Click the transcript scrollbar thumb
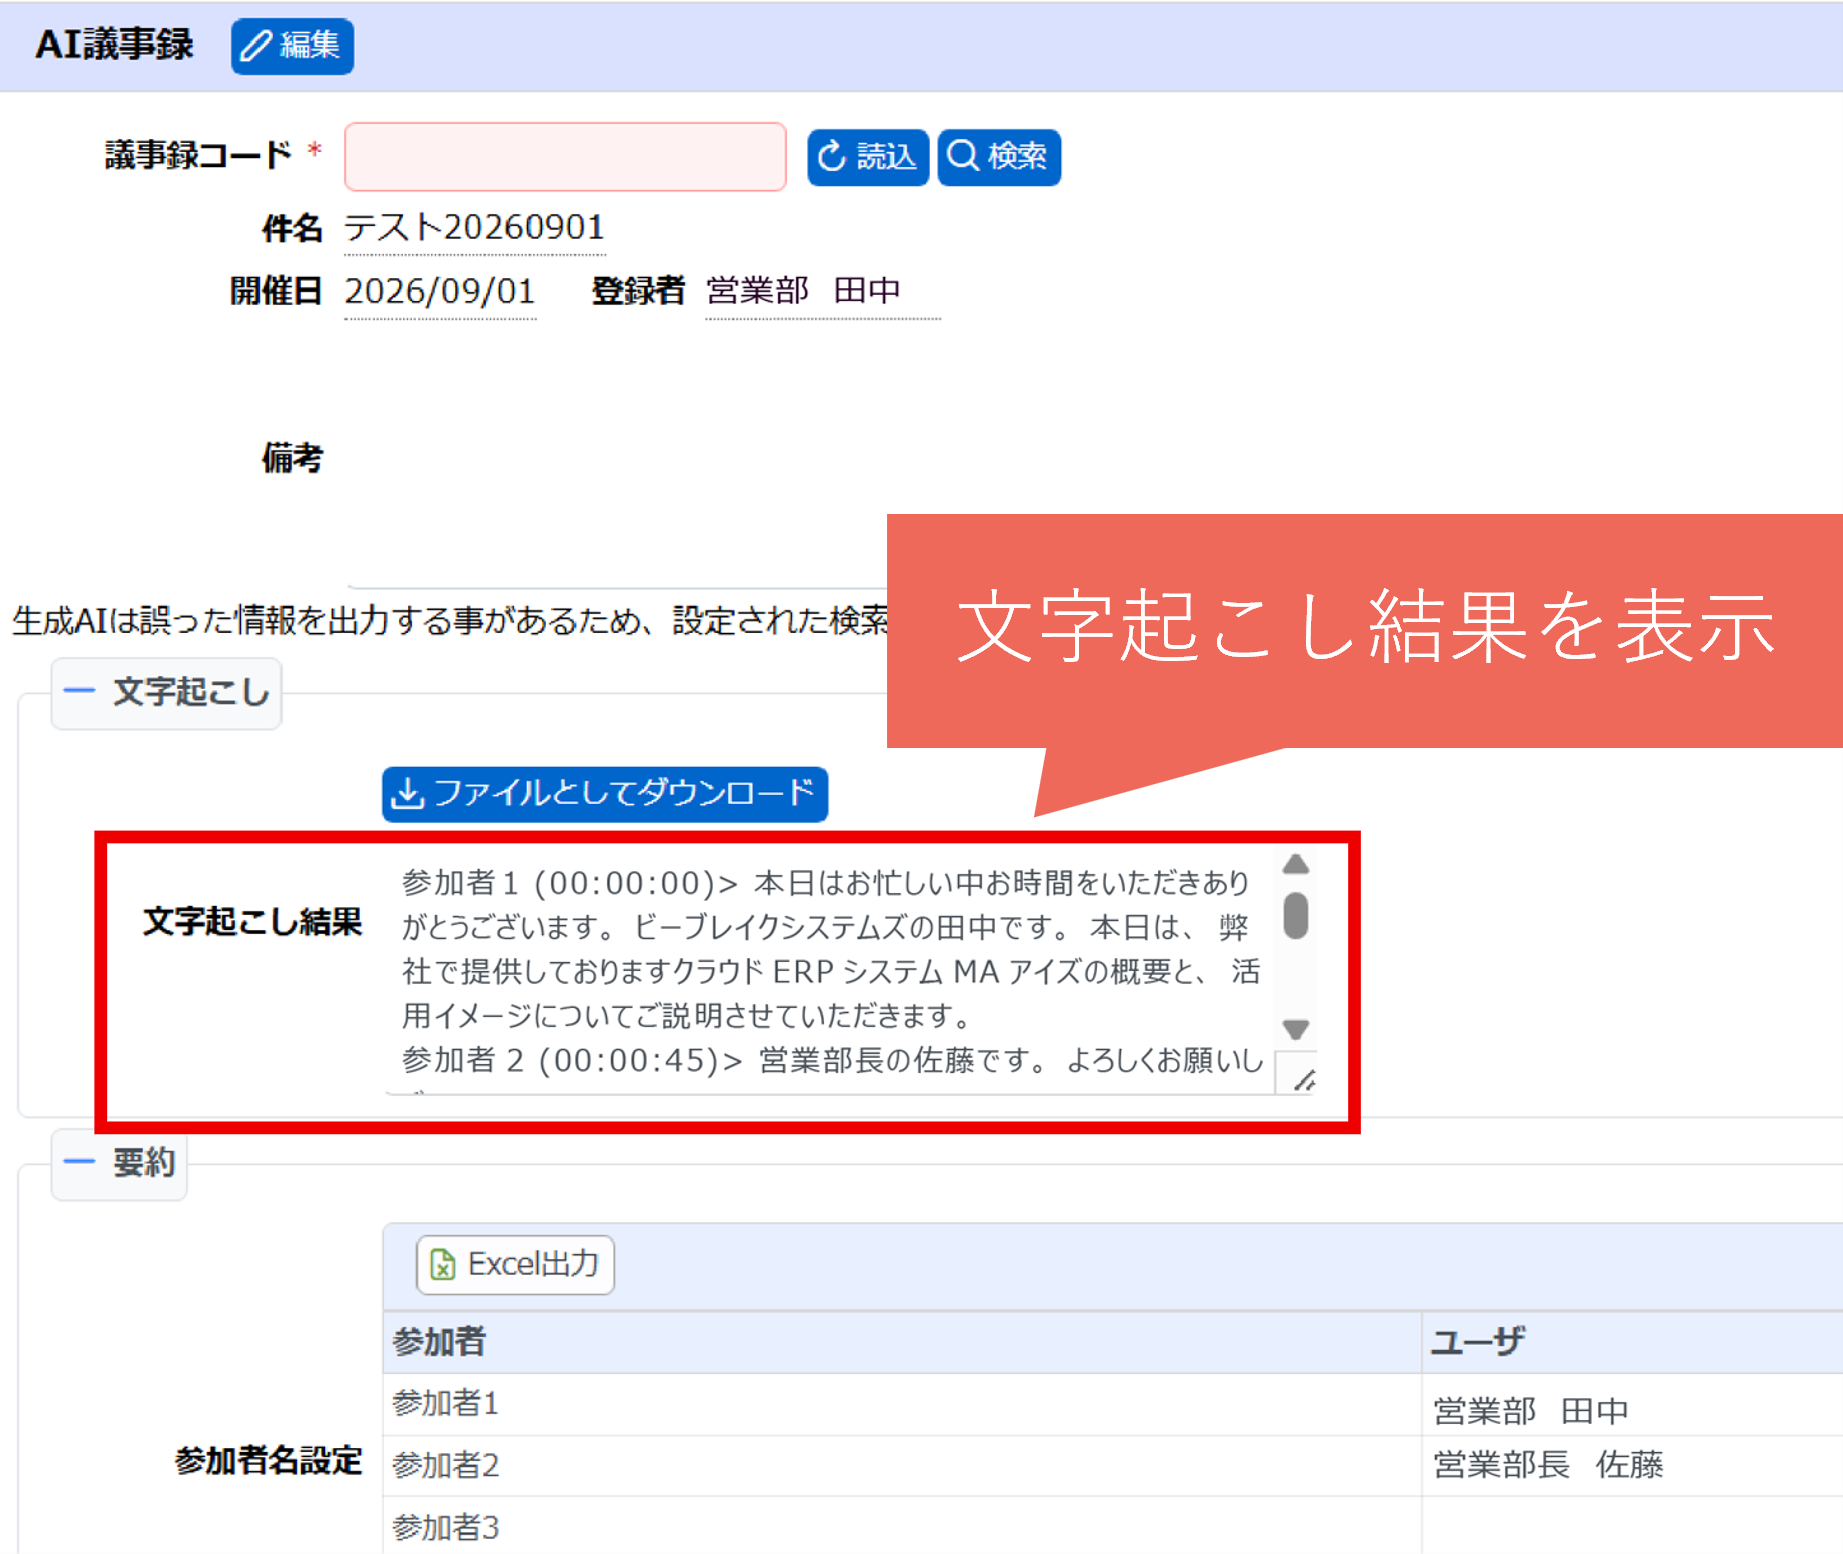Viewport: 1843px width, 1554px height. (1296, 915)
